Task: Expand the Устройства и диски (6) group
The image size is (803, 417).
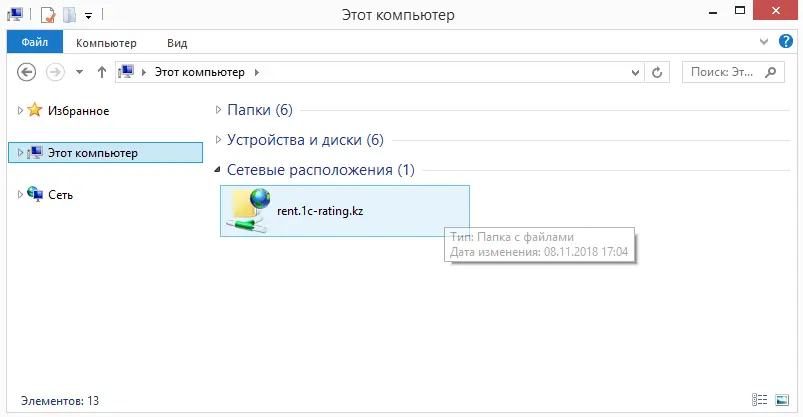Action: point(218,139)
